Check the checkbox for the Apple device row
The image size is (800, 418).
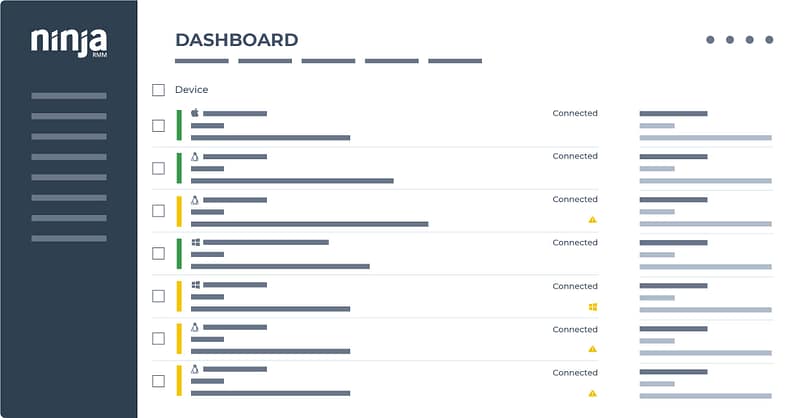[x=158, y=126]
